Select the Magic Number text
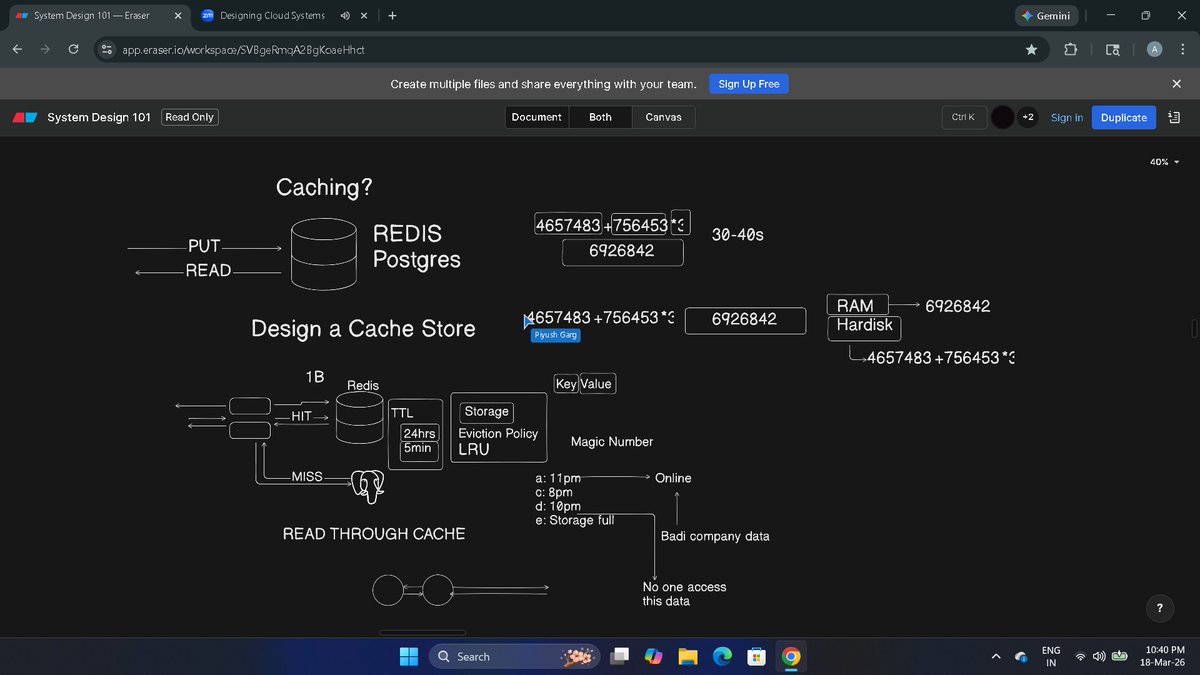The width and height of the screenshot is (1200, 675). (x=612, y=441)
